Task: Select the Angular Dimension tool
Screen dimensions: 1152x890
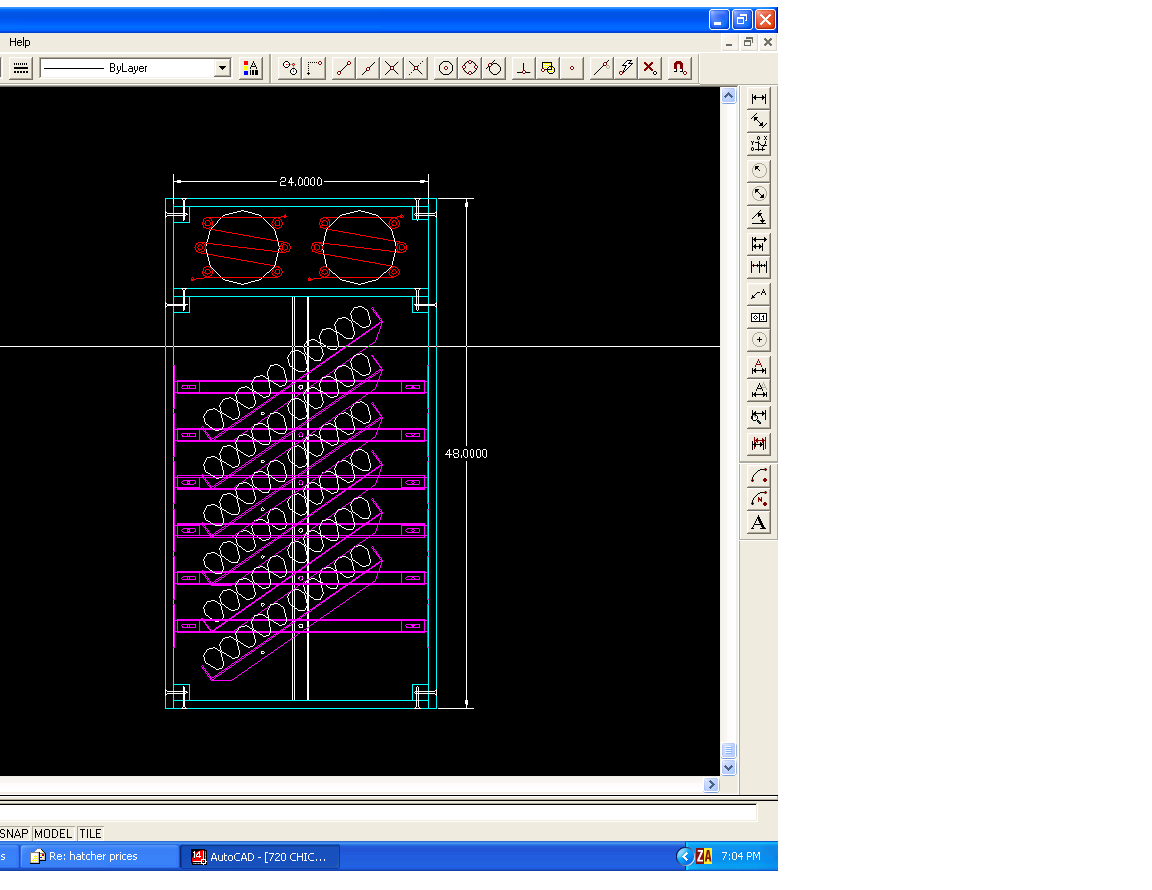Action: (759, 218)
